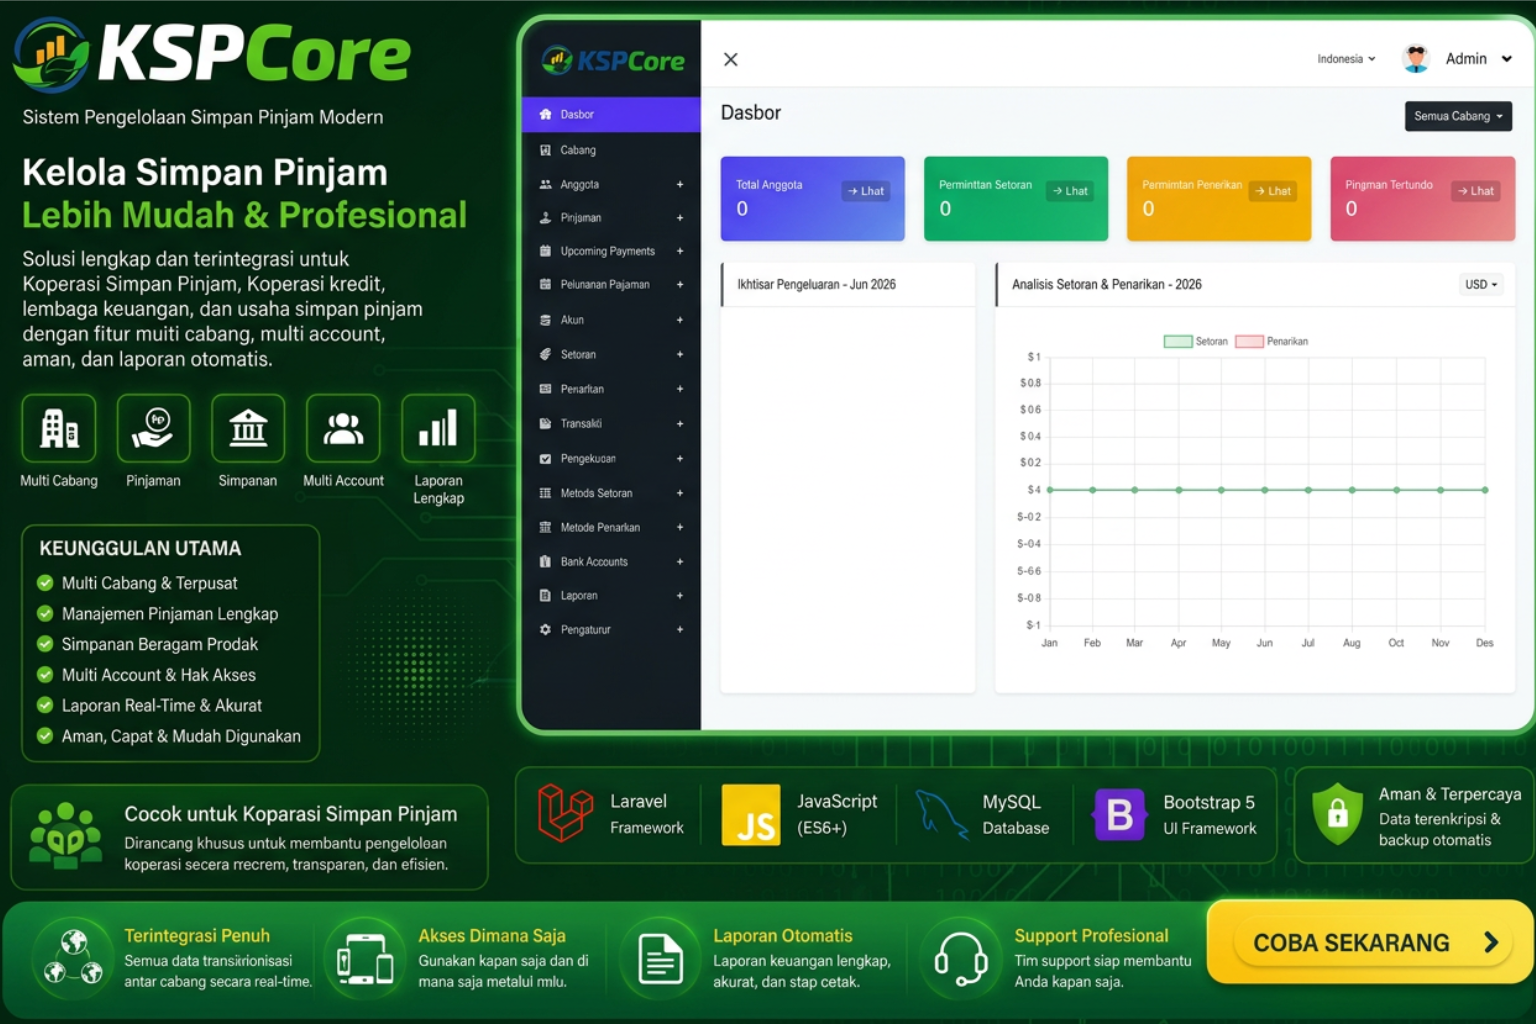Expand the Akun submenu plus sign
Viewport: 1536px width, 1024px height.
680,320
